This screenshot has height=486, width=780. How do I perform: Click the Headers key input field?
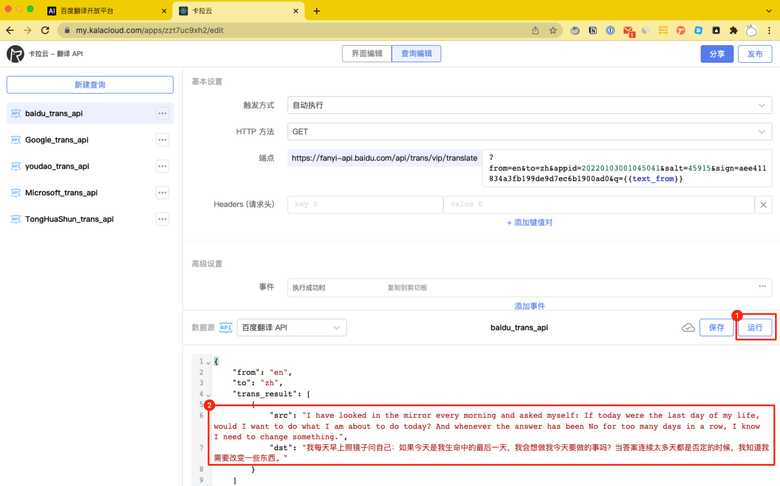tap(365, 204)
